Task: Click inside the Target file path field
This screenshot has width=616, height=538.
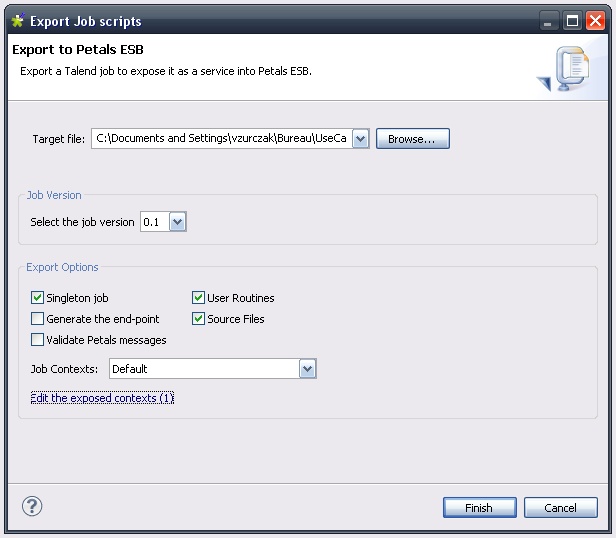Action: (220, 139)
